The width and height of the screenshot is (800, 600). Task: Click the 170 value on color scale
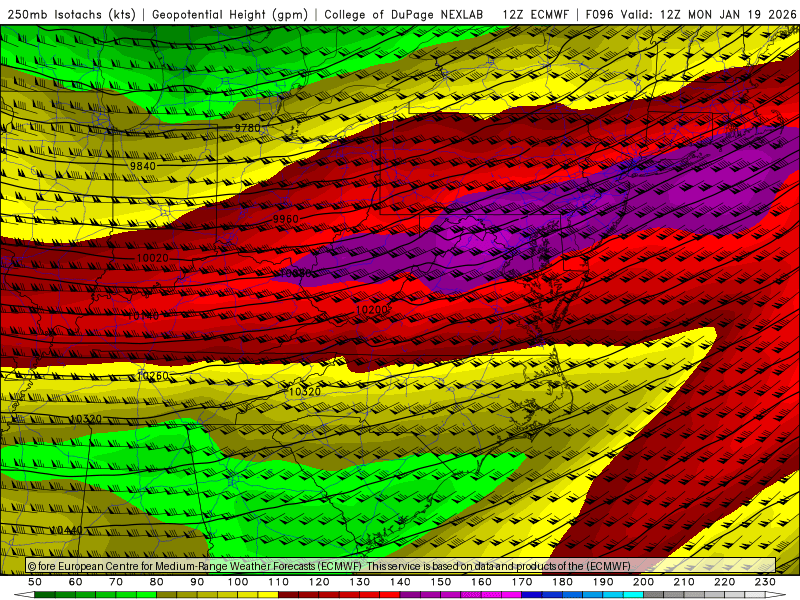coord(522,582)
